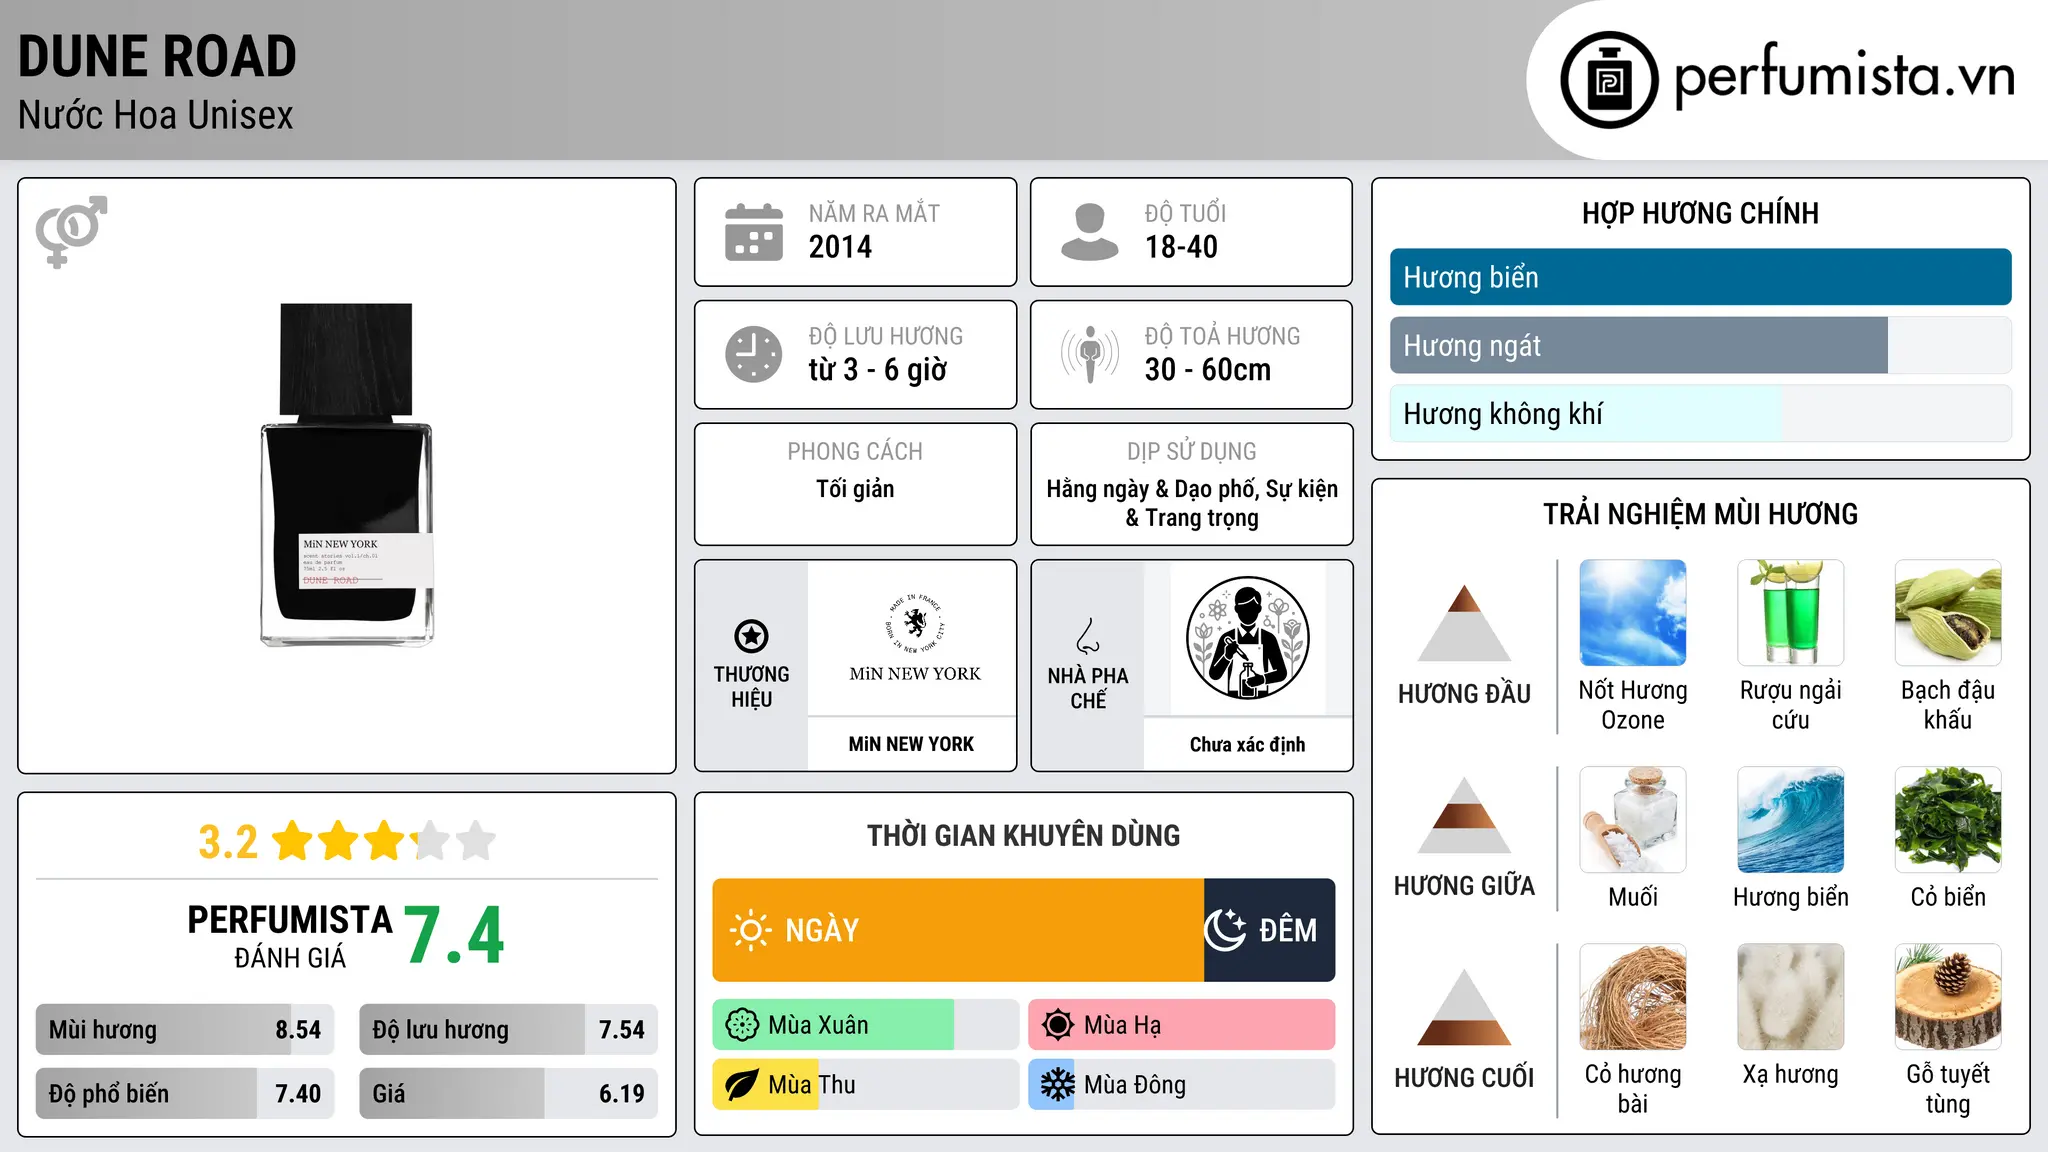Click the Giá 6.19 score bar

(508, 1093)
